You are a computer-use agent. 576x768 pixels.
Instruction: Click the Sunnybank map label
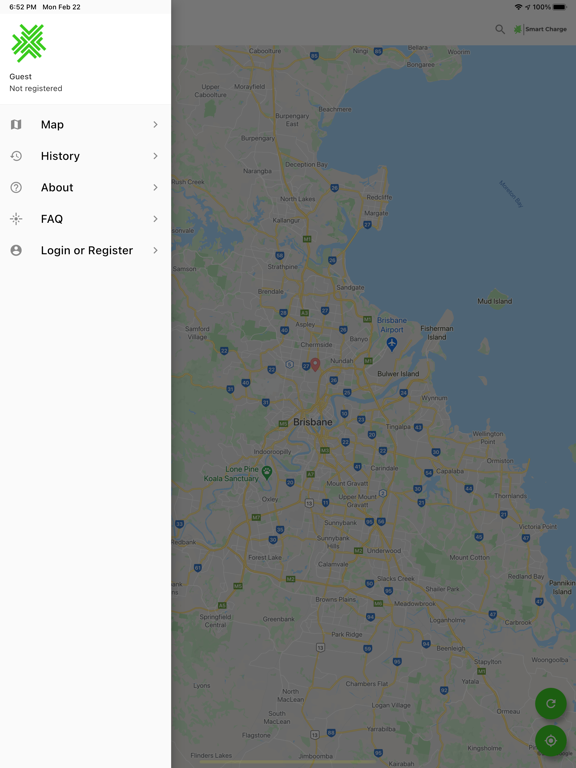click(340, 523)
